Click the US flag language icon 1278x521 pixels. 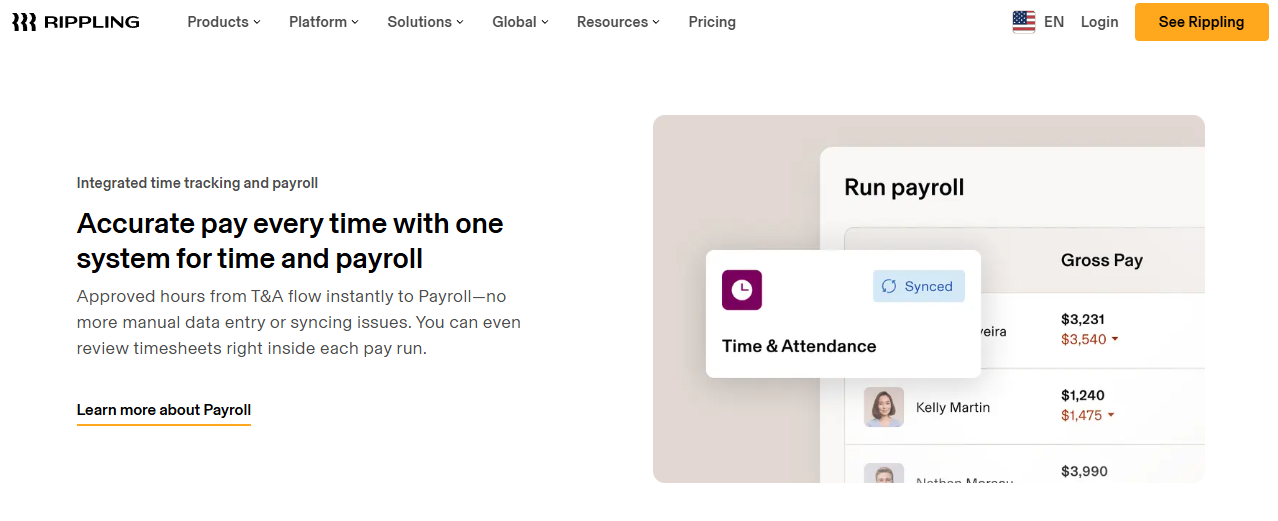coord(1023,22)
